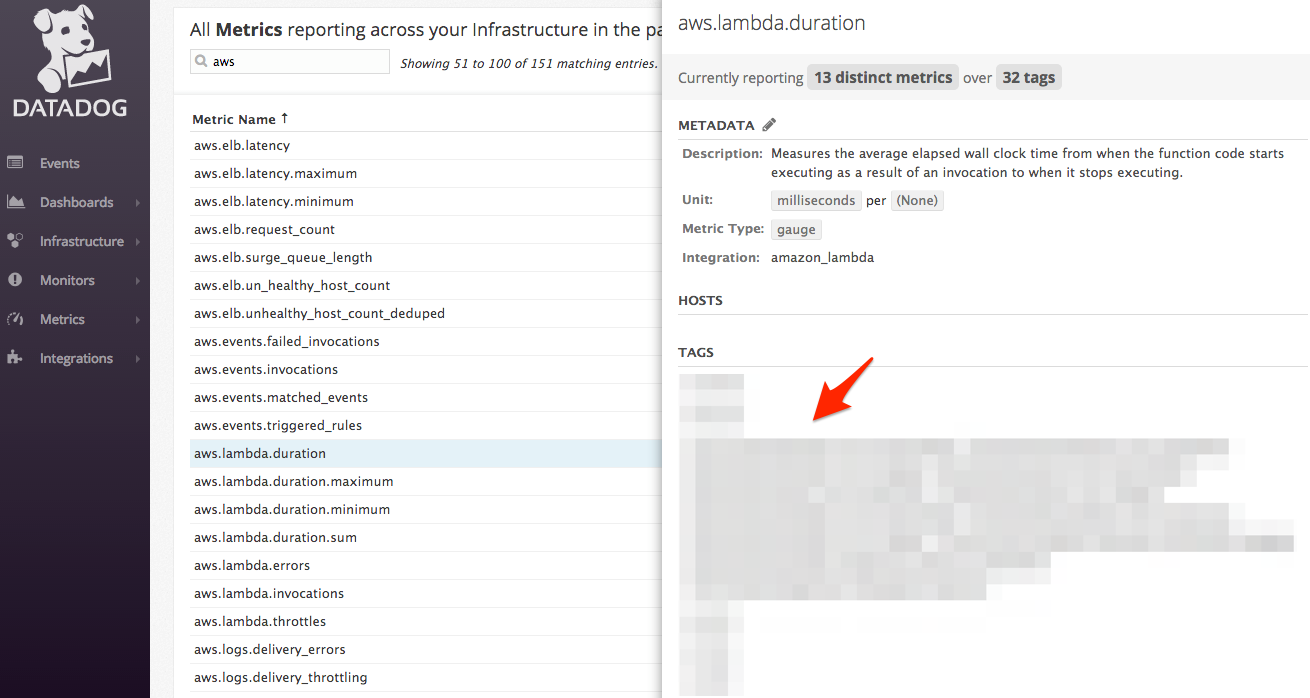1310x698 pixels.
Task: Expand the Infrastructure submenu arrow
Action: point(137,242)
